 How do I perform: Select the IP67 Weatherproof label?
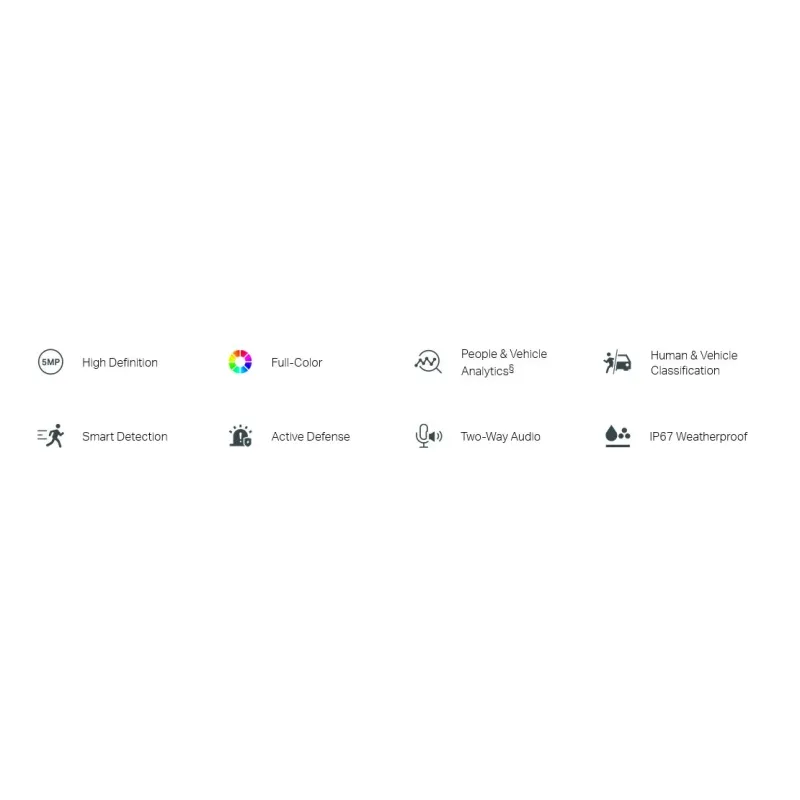698,437
